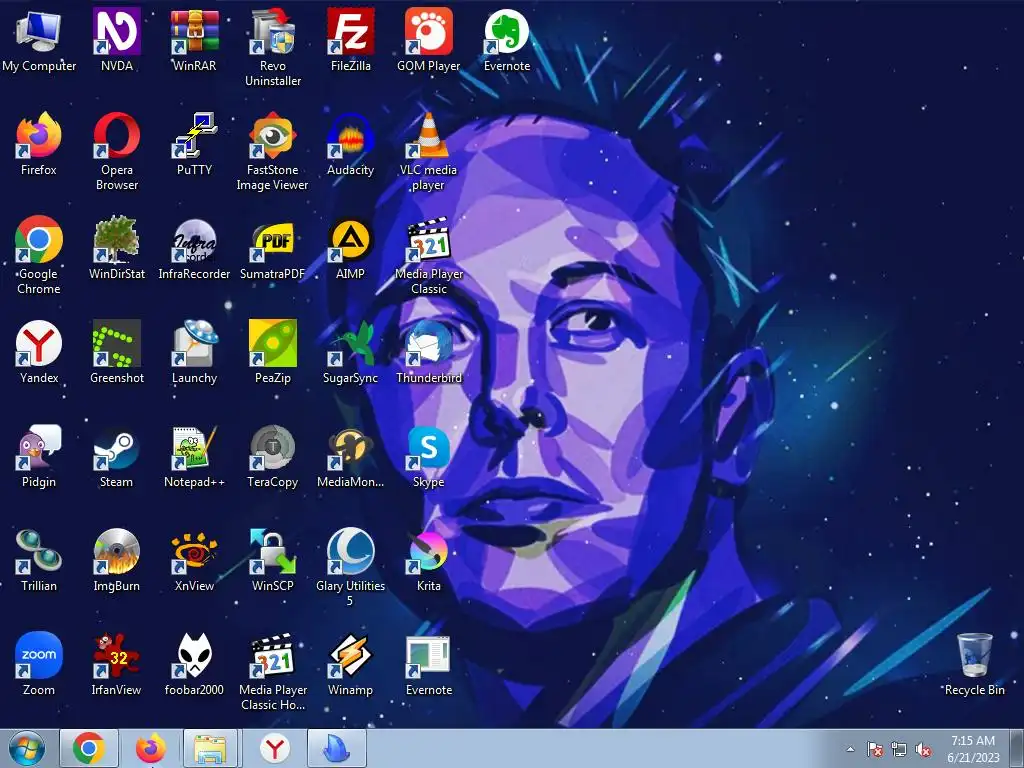This screenshot has width=1024, height=768.
Task: Show hidden system tray icons arrow
Action: pyautogui.click(x=850, y=749)
